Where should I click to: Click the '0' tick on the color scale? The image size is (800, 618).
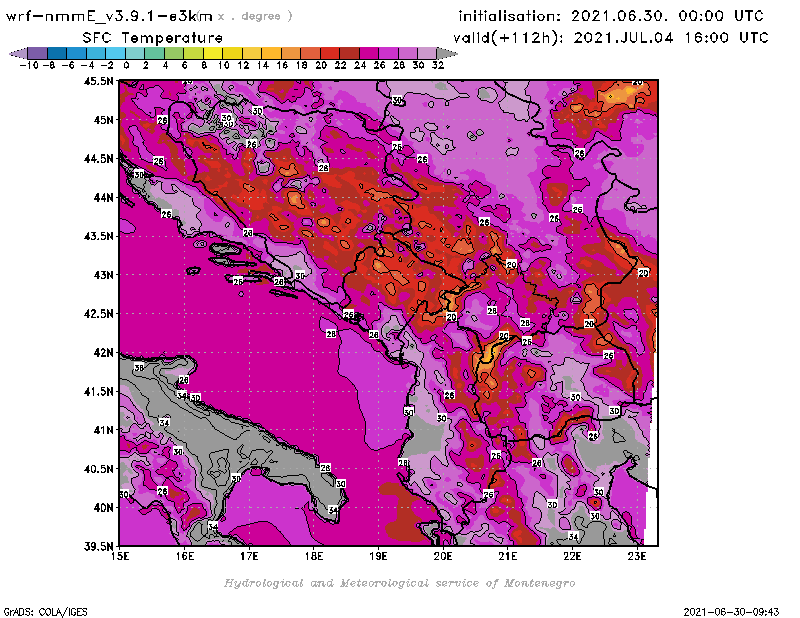[126, 65]
